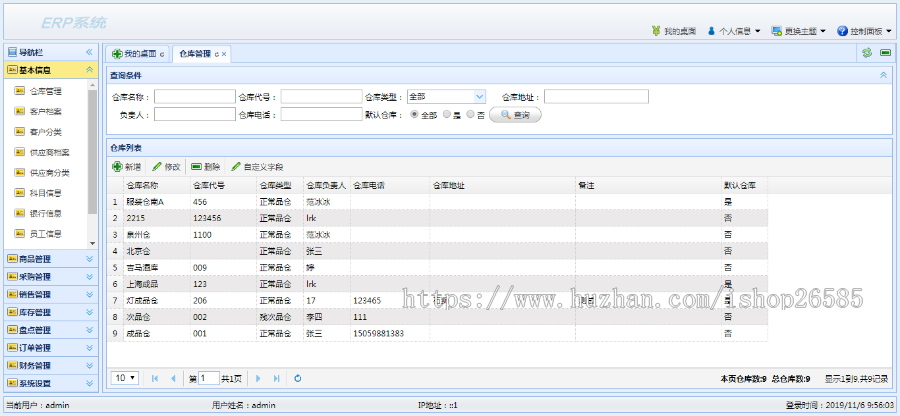
Task: Select 否 radio for 默认仓库
Action: [471, 115]
